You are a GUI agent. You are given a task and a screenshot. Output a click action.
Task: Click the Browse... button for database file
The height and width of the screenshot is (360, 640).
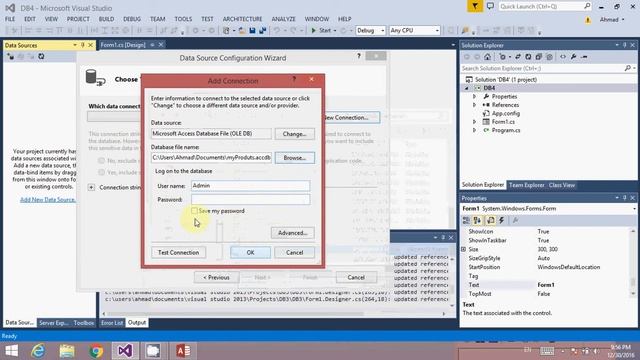click(x=294, y=158)
